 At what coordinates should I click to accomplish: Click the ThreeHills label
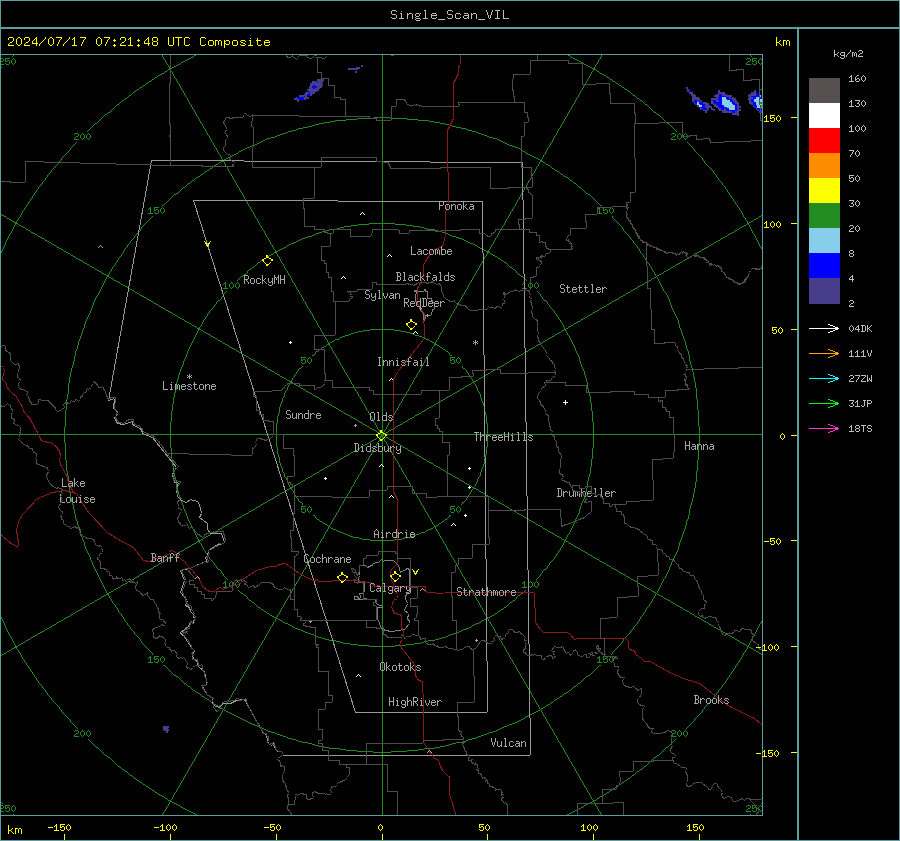point(503,437)
